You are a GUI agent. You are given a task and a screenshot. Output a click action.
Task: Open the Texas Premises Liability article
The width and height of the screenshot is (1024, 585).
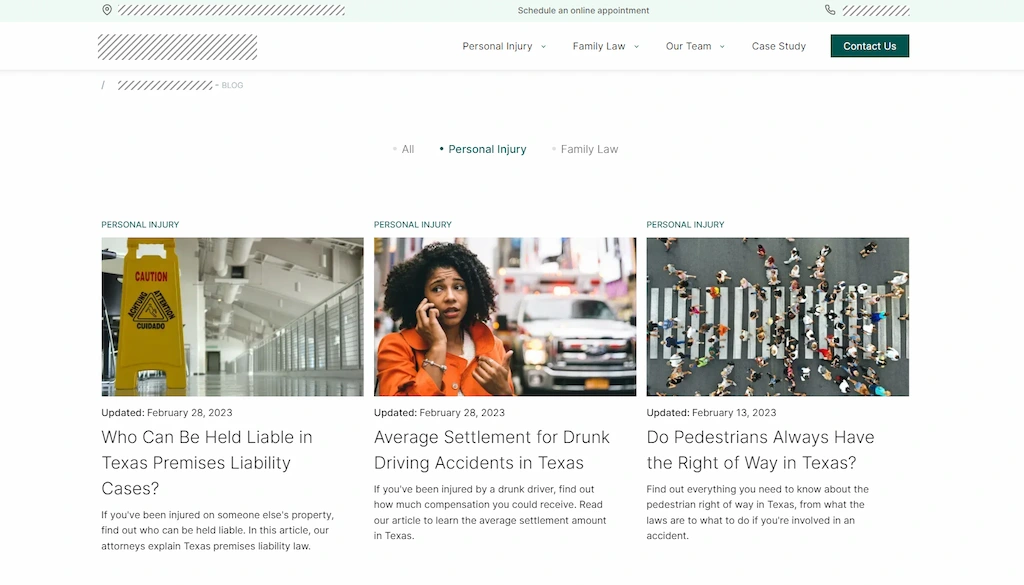(206, 462)
